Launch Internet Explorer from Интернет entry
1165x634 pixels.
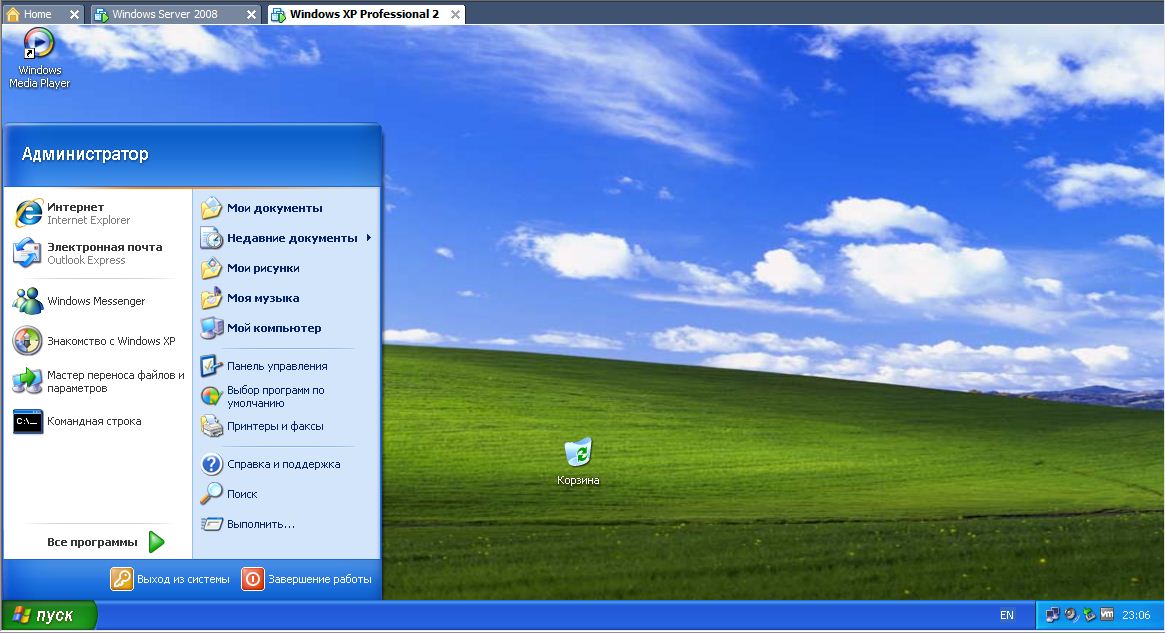[97, 213]
